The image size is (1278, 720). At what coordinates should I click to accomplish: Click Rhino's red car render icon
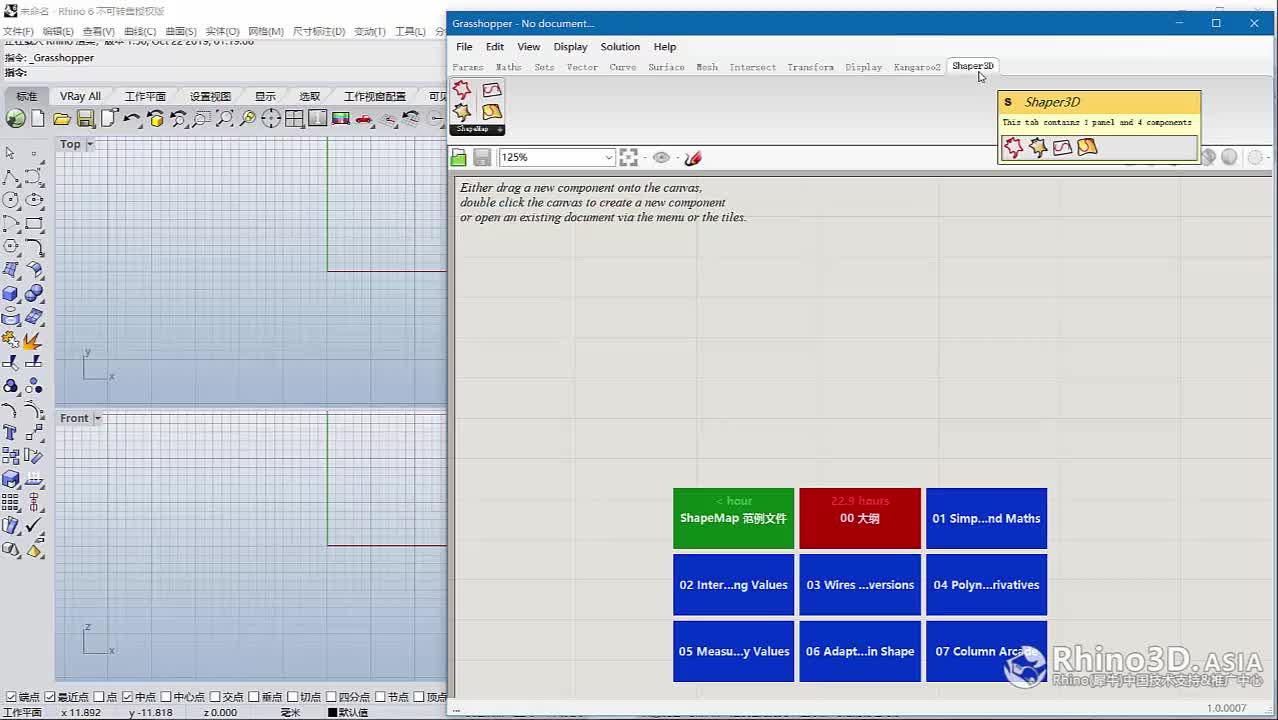point(364,119)
